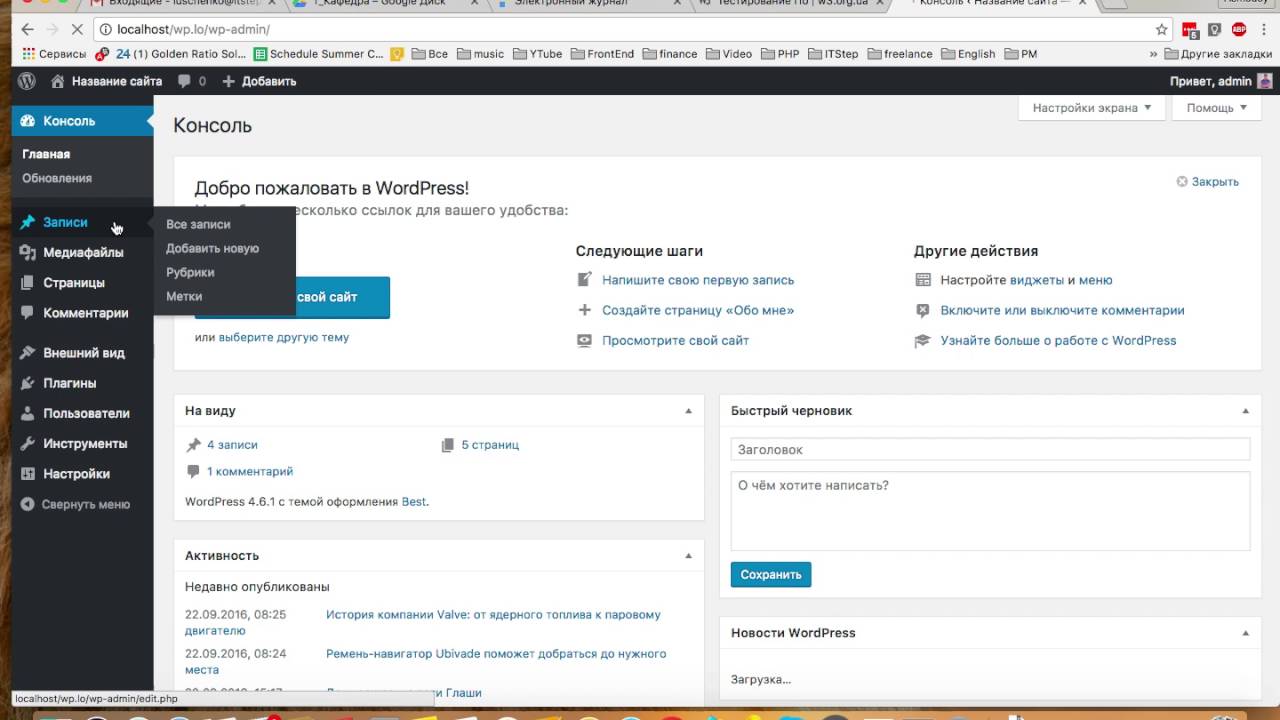1280x720 pixels.
Task: Click the WordPress logo in admin bar
Action: (27, 81)
